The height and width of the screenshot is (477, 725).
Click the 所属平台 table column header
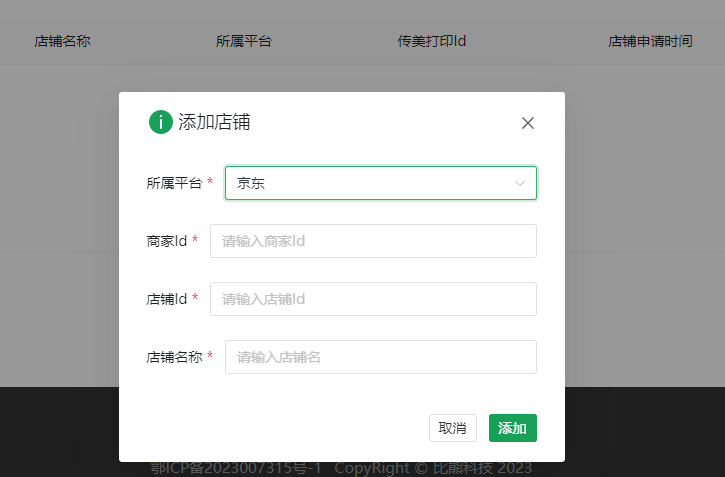(x=244, y=41)
